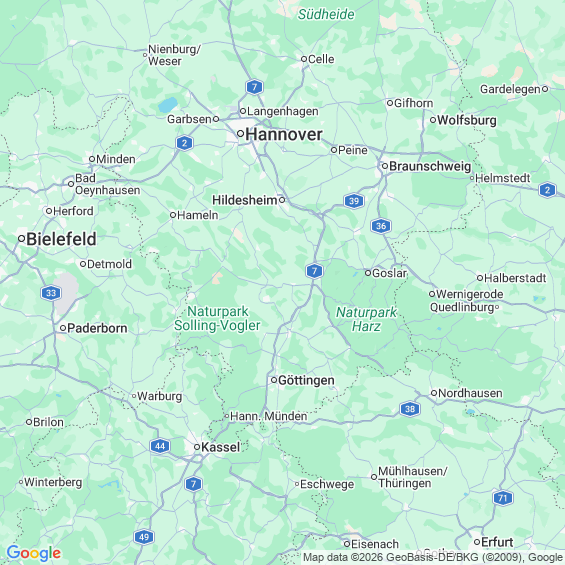The height and width of the screenshot is (565, 565).
Task: Select the Paderborn city label
Action: coord(97,328)
